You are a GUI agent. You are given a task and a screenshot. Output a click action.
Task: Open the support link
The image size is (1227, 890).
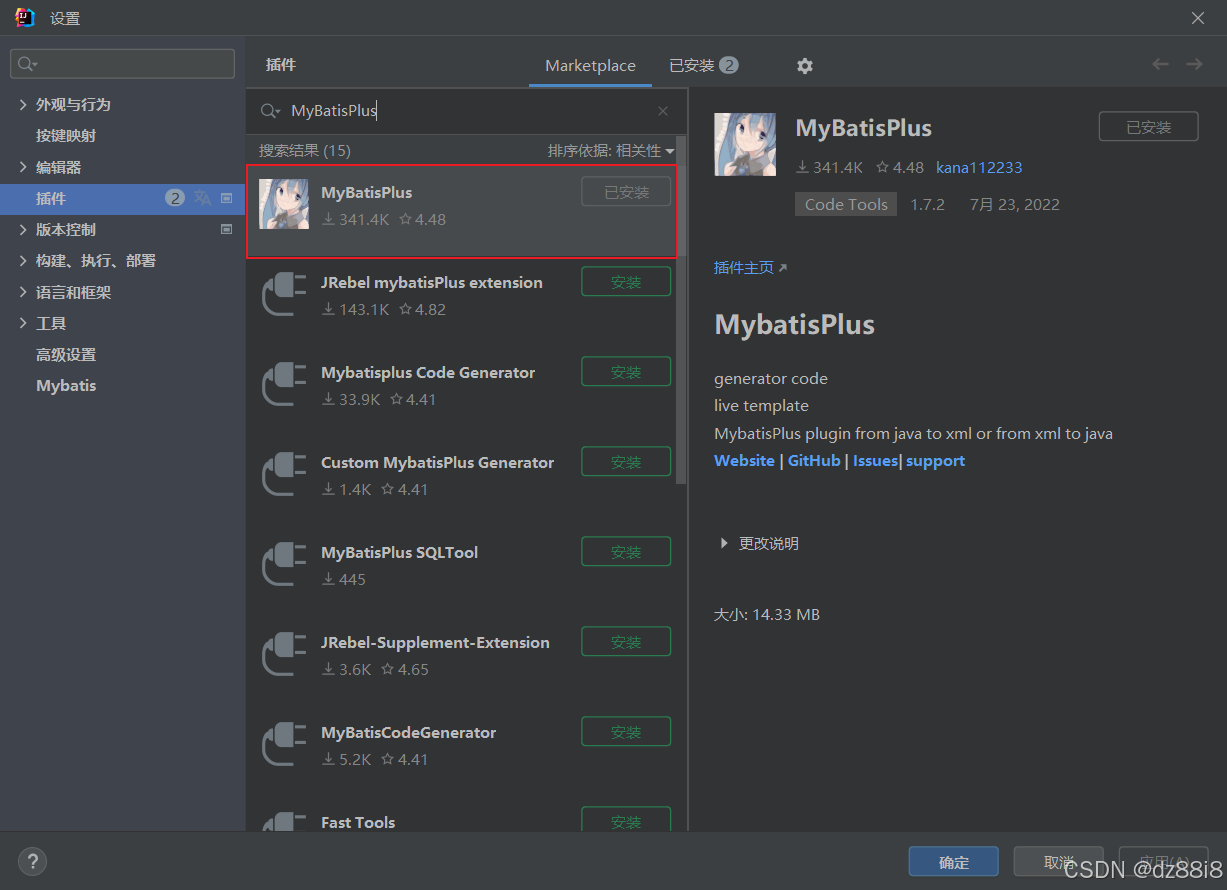point(935,460)
